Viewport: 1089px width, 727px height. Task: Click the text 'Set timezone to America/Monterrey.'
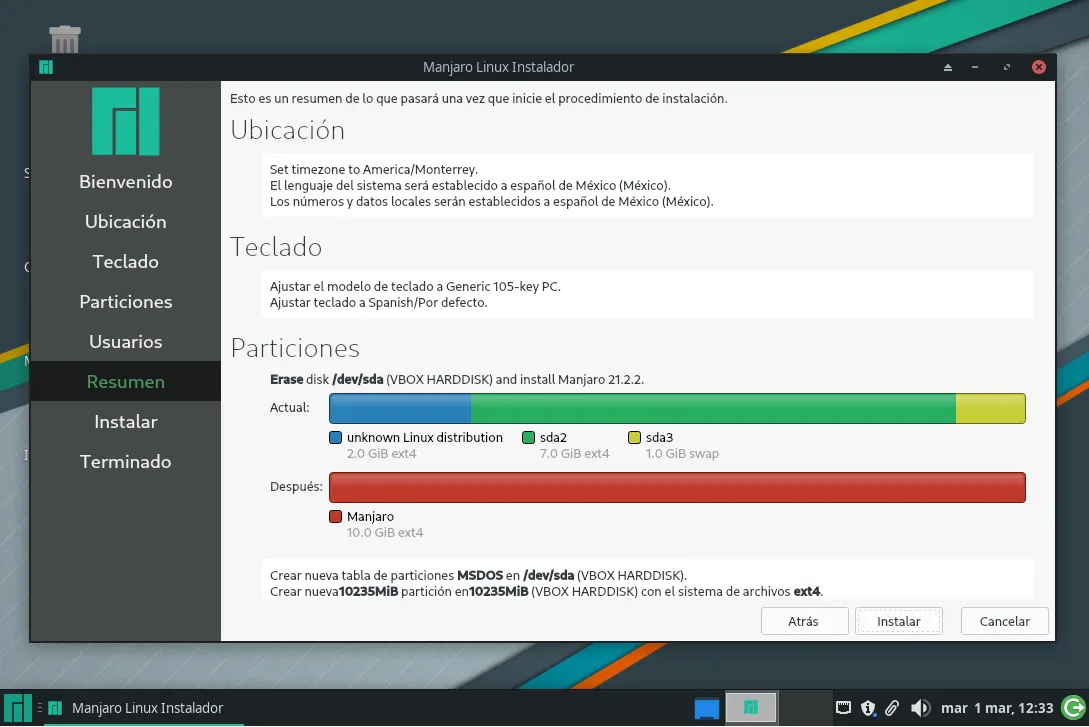(x=374, y=169)
